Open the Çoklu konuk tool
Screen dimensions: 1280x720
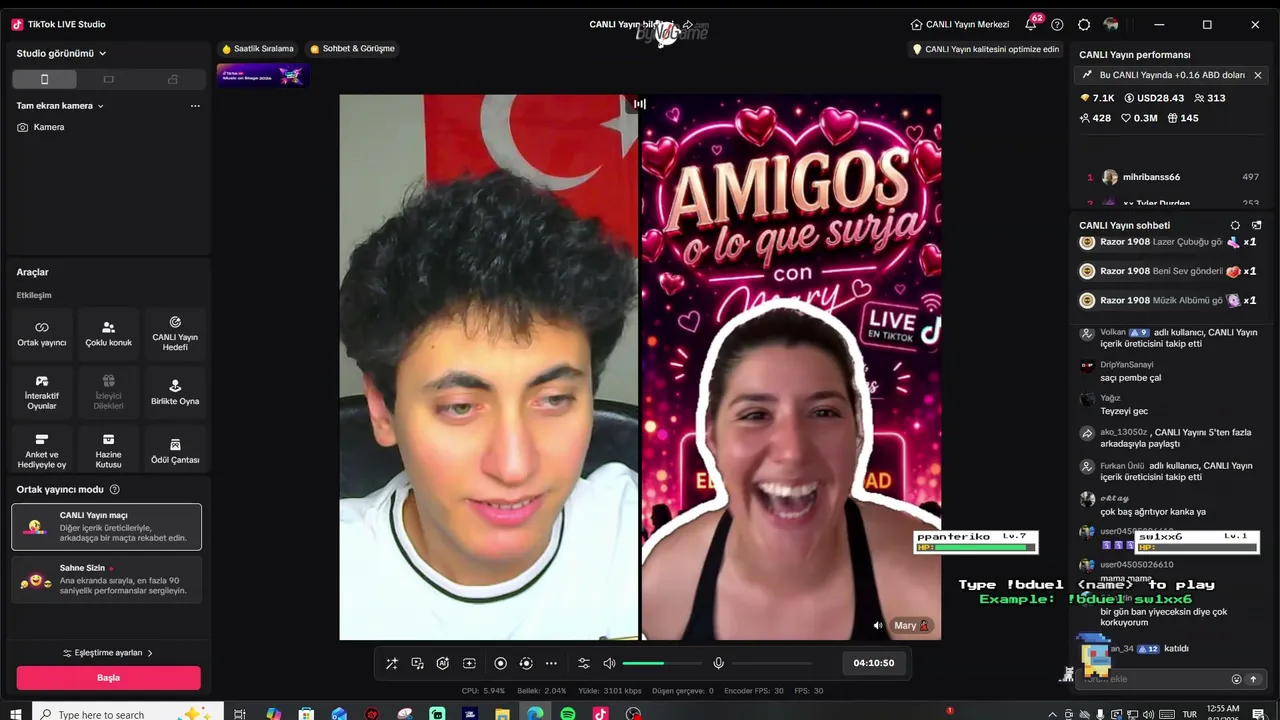tap(108, 334)
